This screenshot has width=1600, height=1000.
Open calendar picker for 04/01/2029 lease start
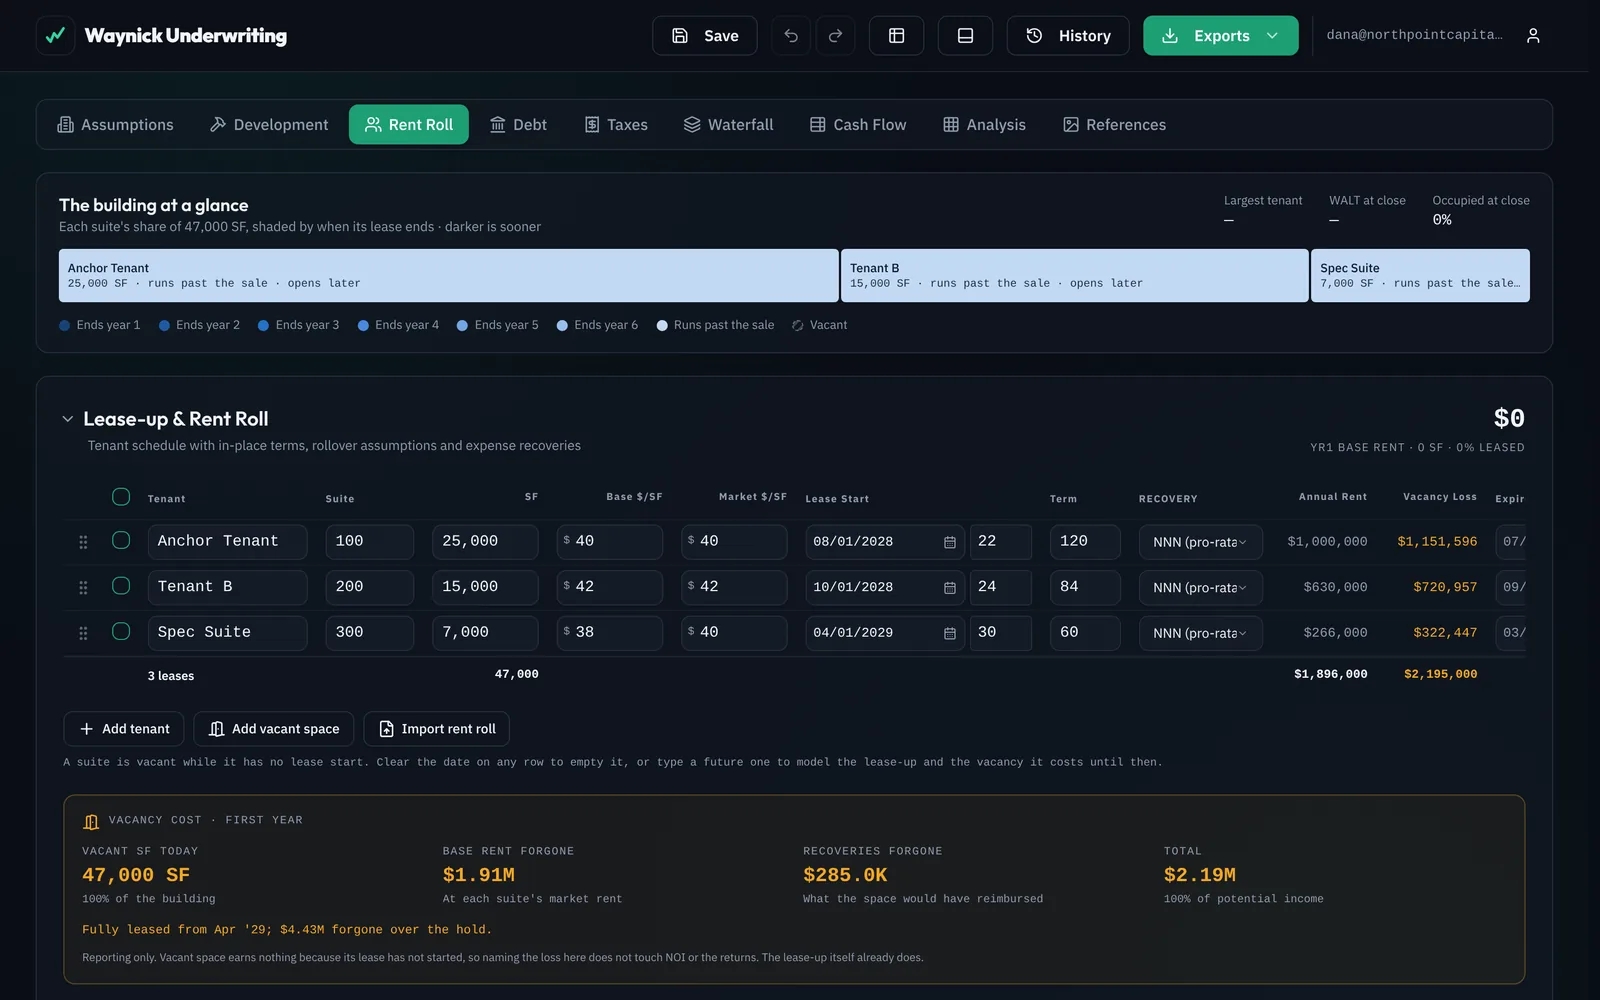click(949, 633)
